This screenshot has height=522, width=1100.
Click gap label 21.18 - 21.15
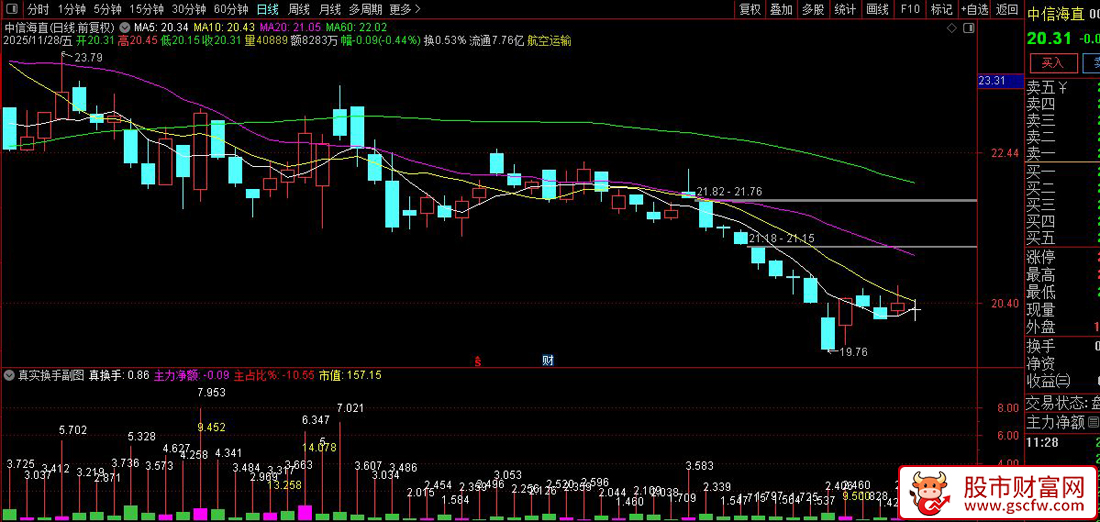[782, 239]
